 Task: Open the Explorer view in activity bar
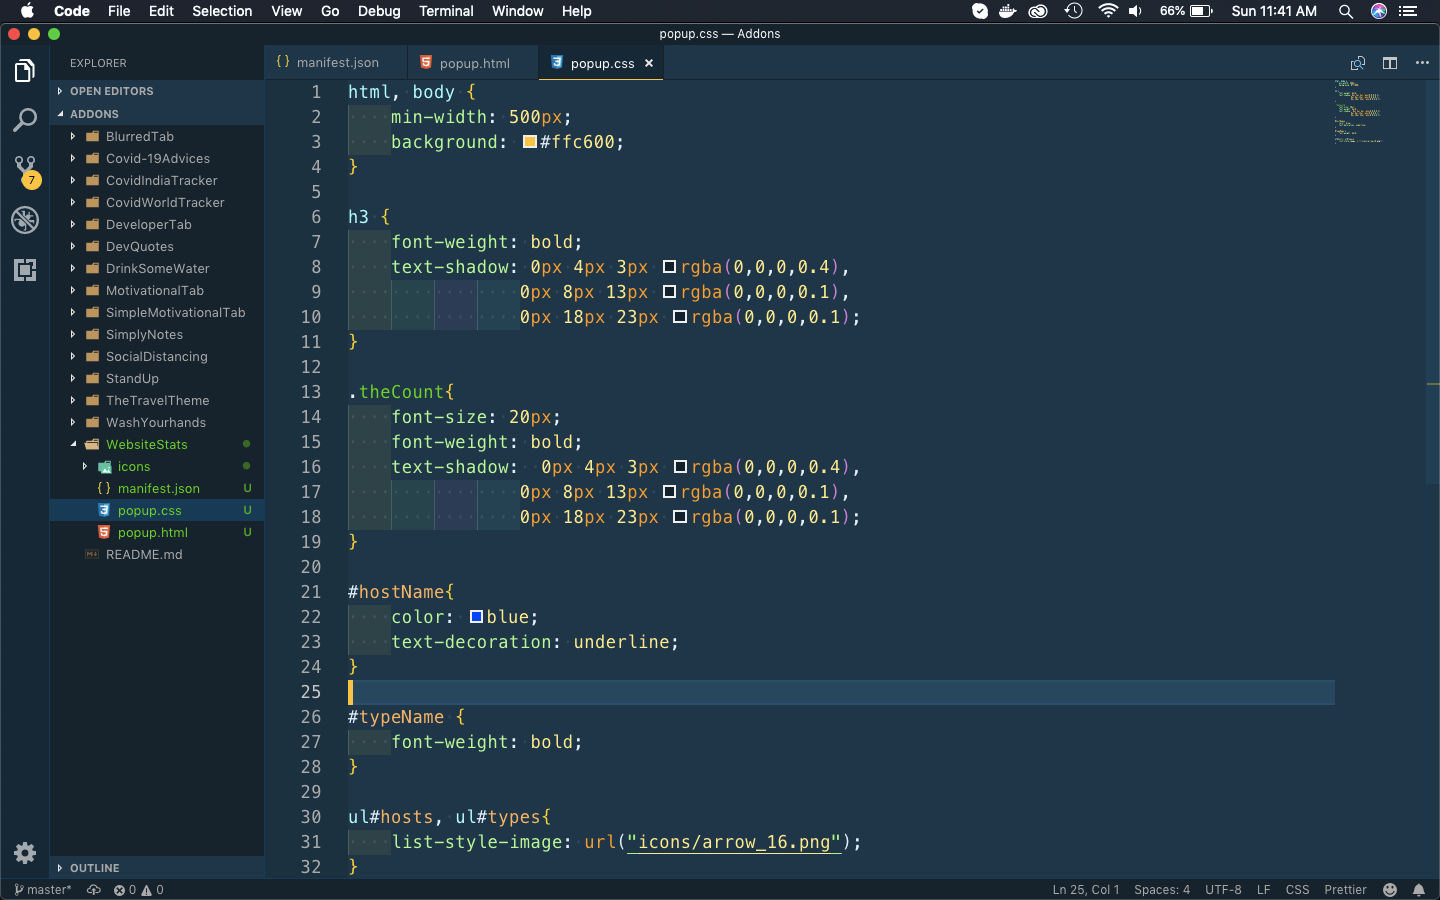coord(25,71)
